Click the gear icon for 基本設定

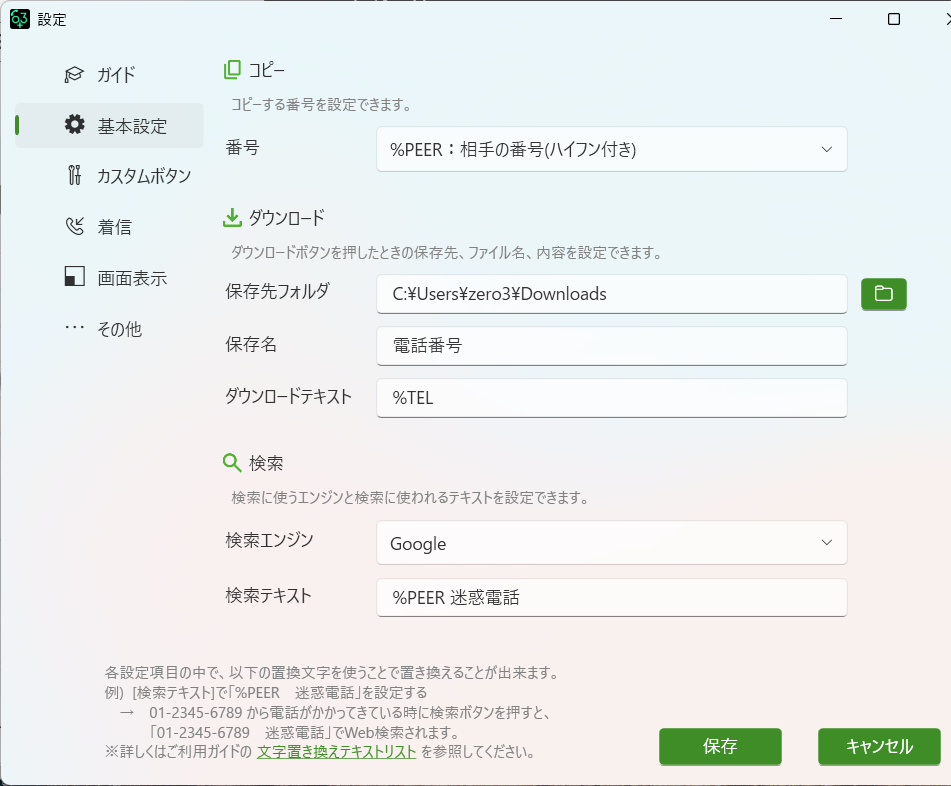(x=74, y=126)
